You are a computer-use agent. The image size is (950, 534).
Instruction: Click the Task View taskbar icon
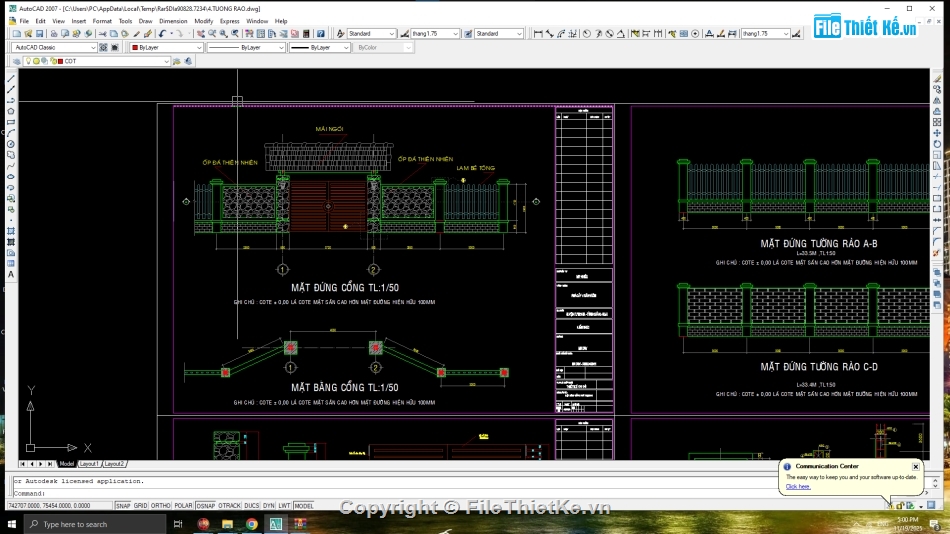click(x=178, y=524)
